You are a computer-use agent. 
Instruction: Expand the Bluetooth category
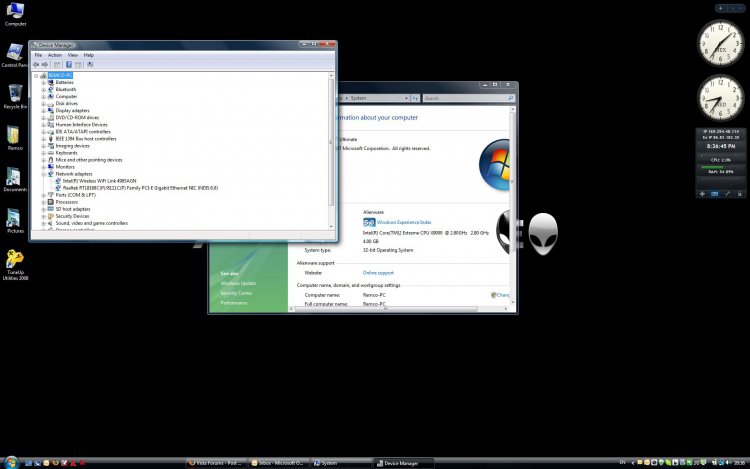(x=44, y=89)
